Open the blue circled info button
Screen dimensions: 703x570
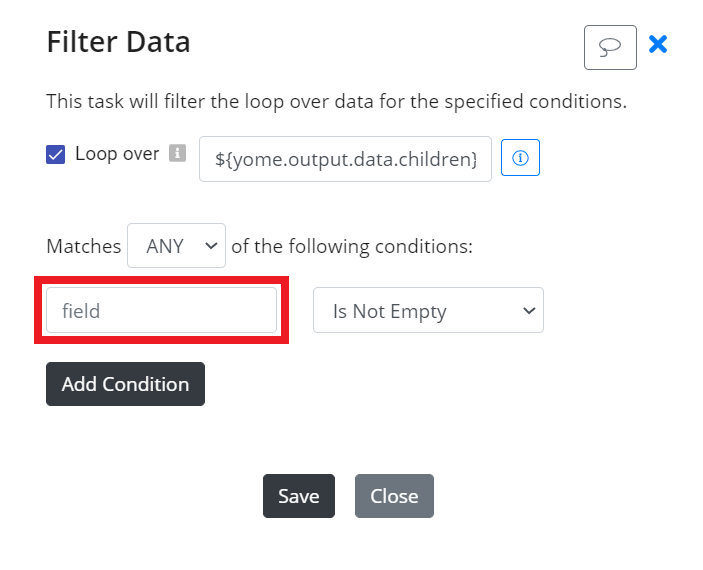coord(520,158)
